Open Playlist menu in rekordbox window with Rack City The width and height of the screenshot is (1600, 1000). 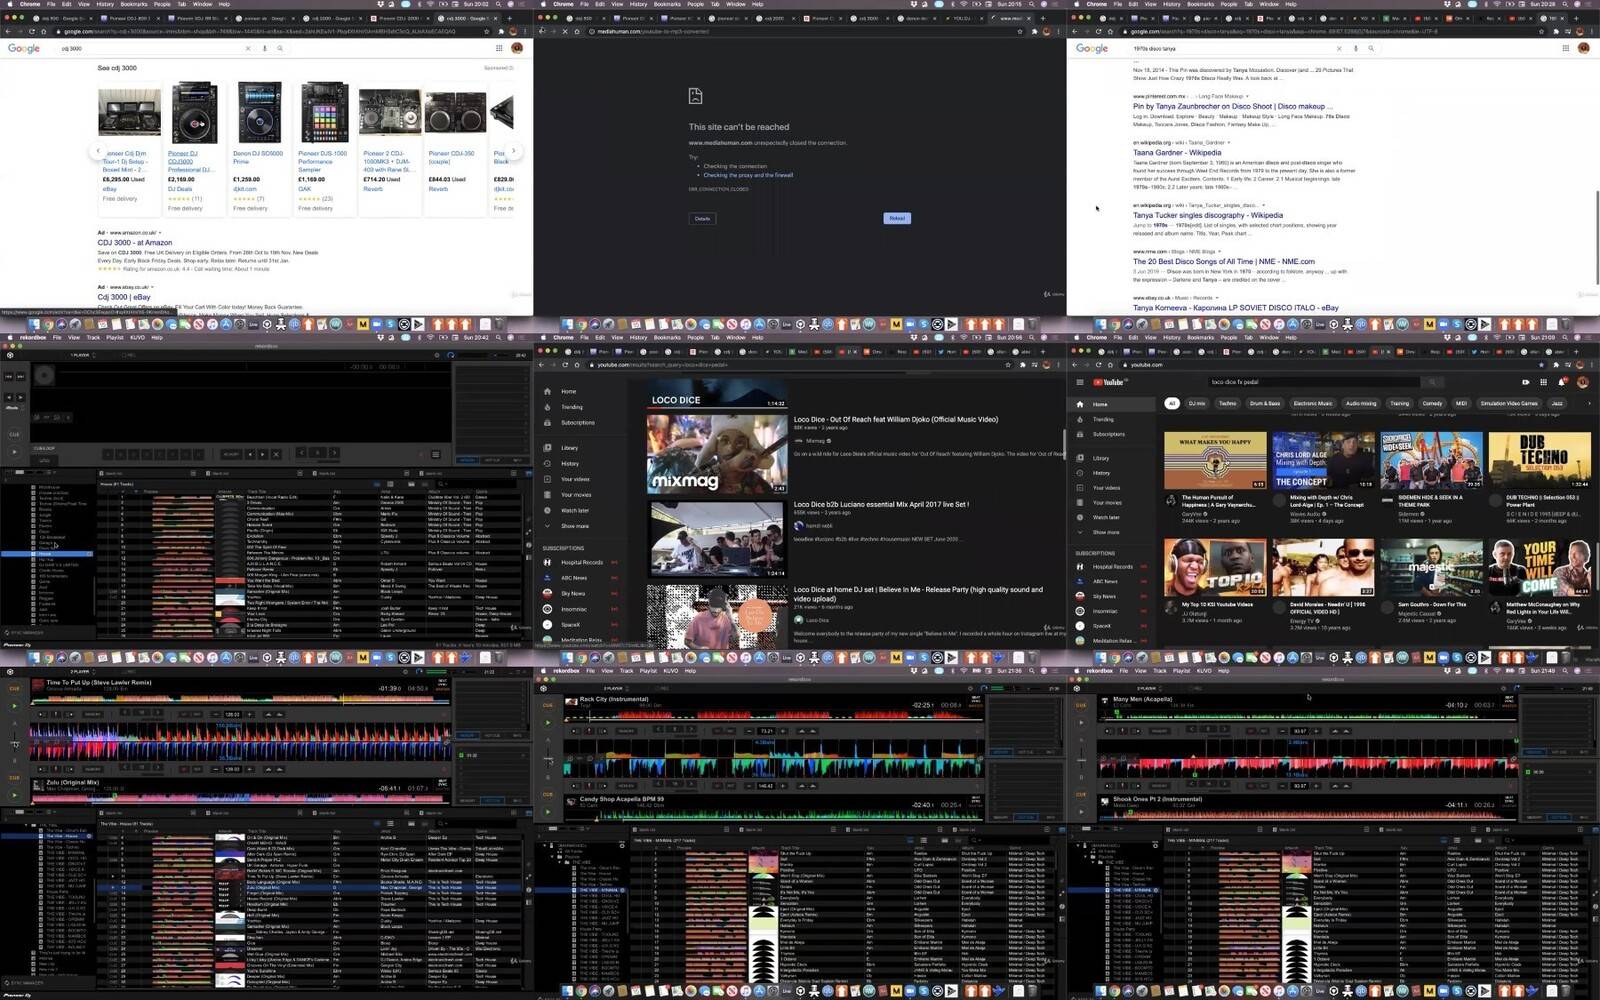click(648, 670)
